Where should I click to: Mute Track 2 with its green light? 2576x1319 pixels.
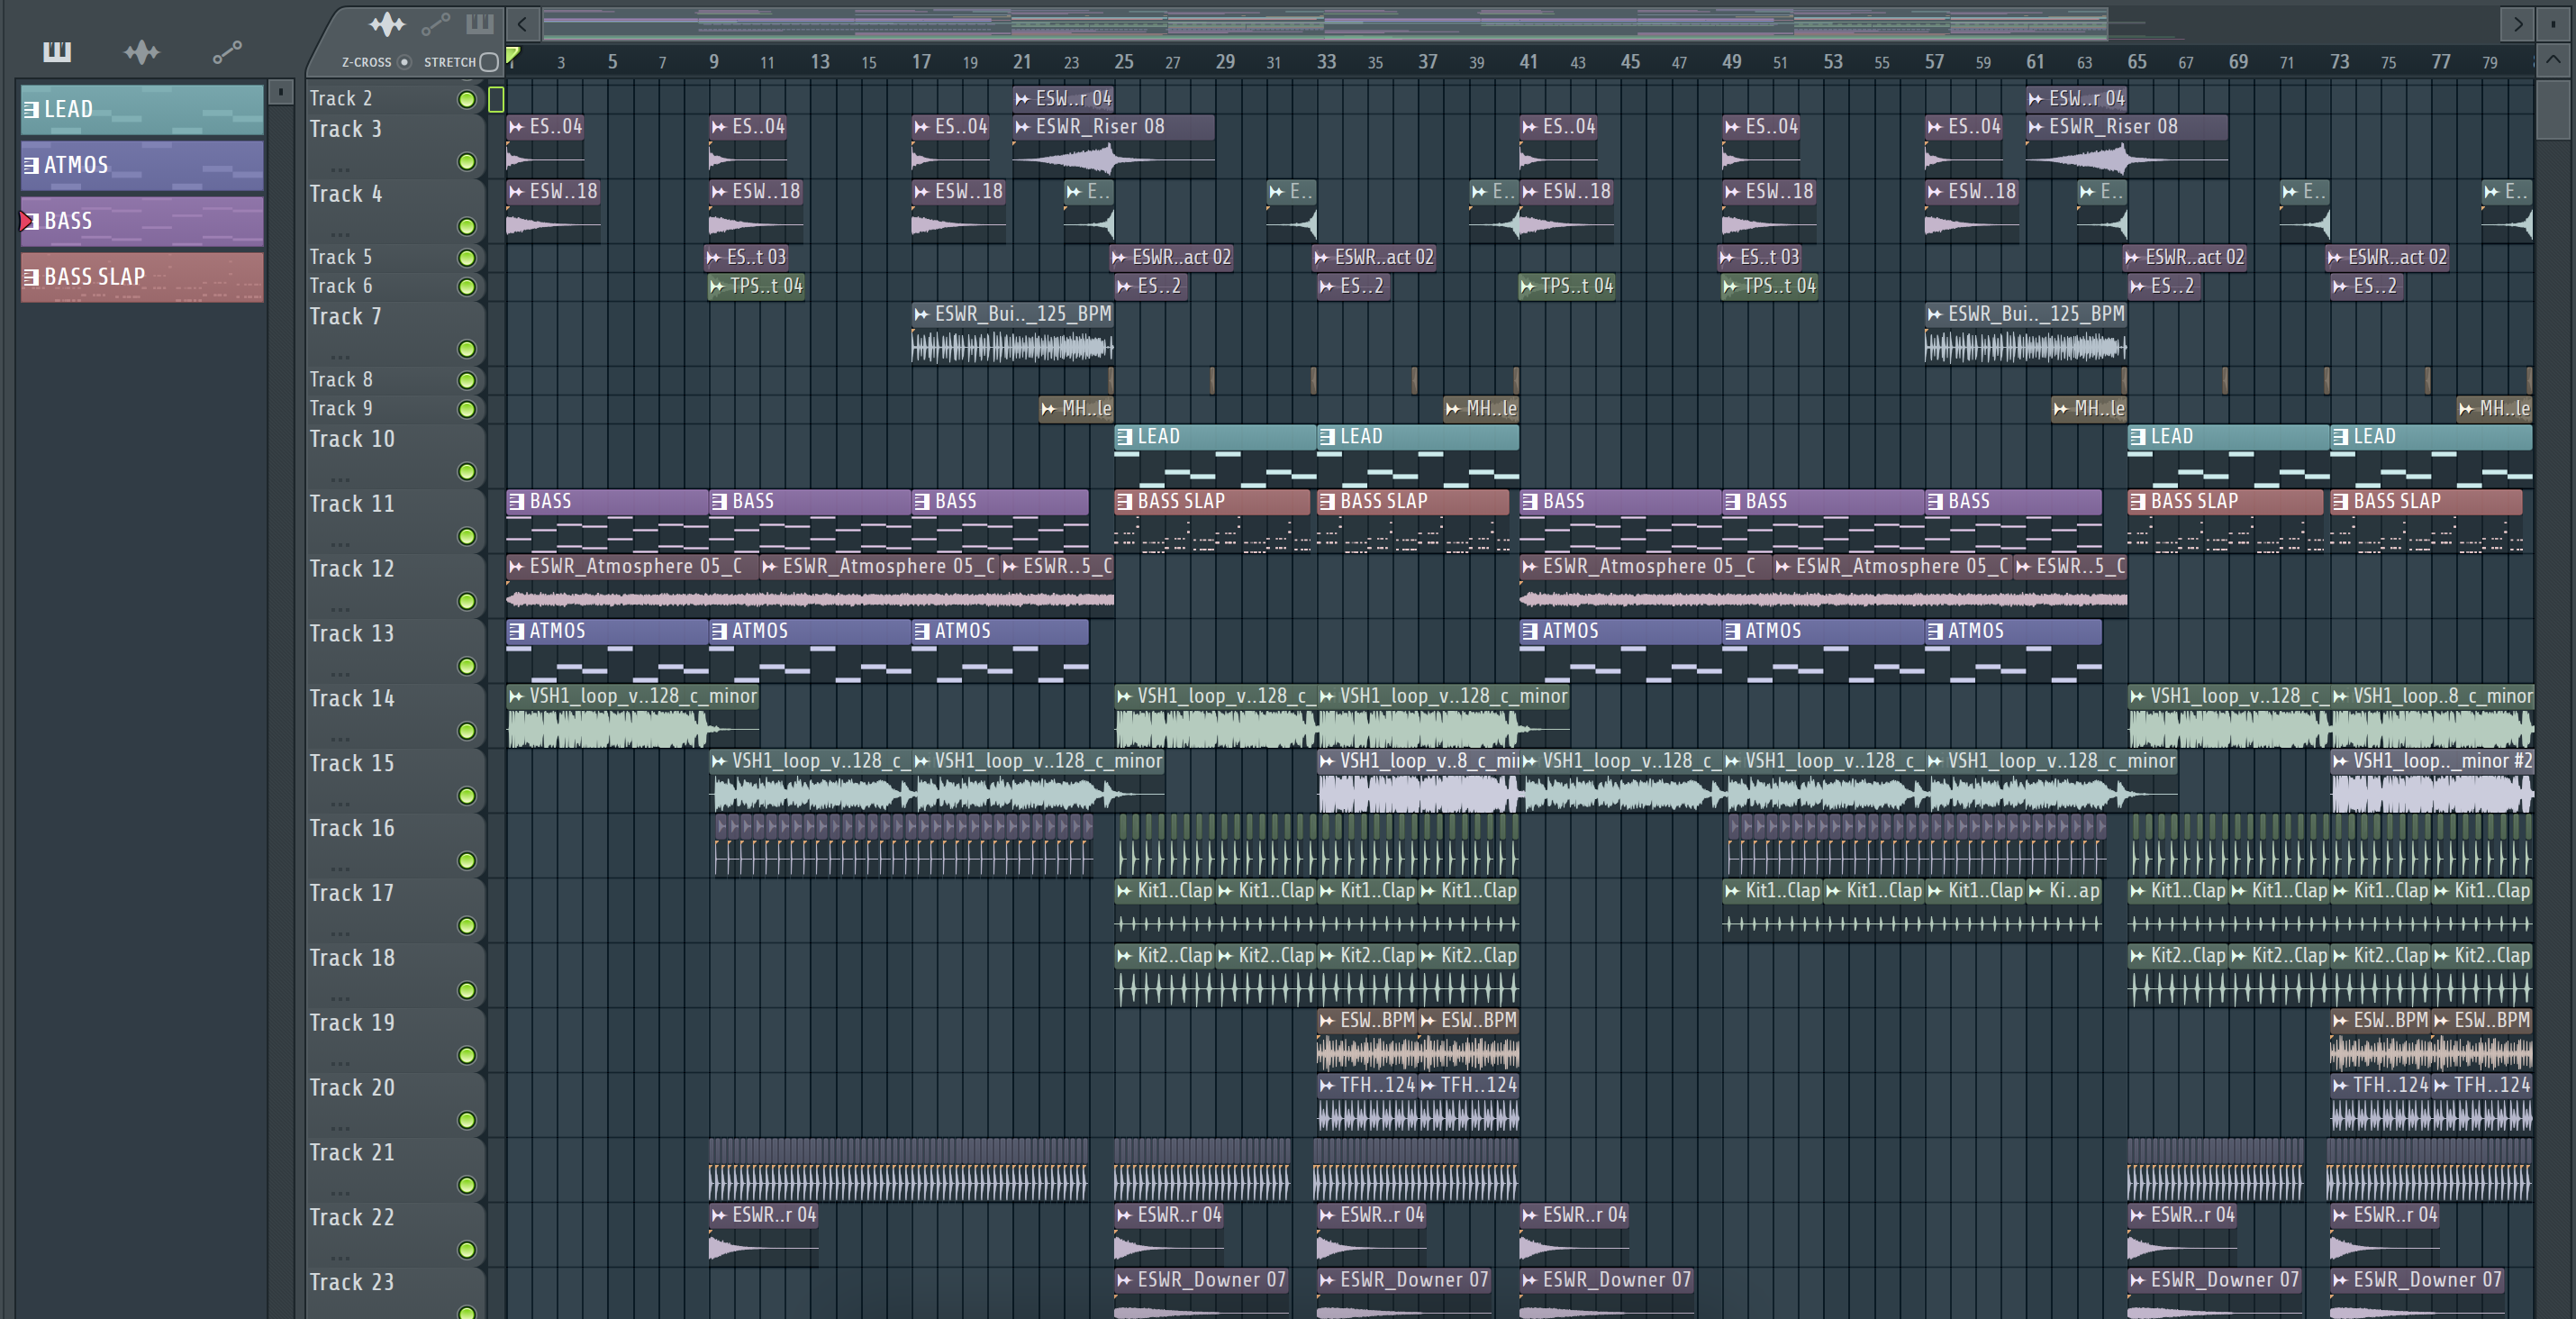(x=466, y=99)
